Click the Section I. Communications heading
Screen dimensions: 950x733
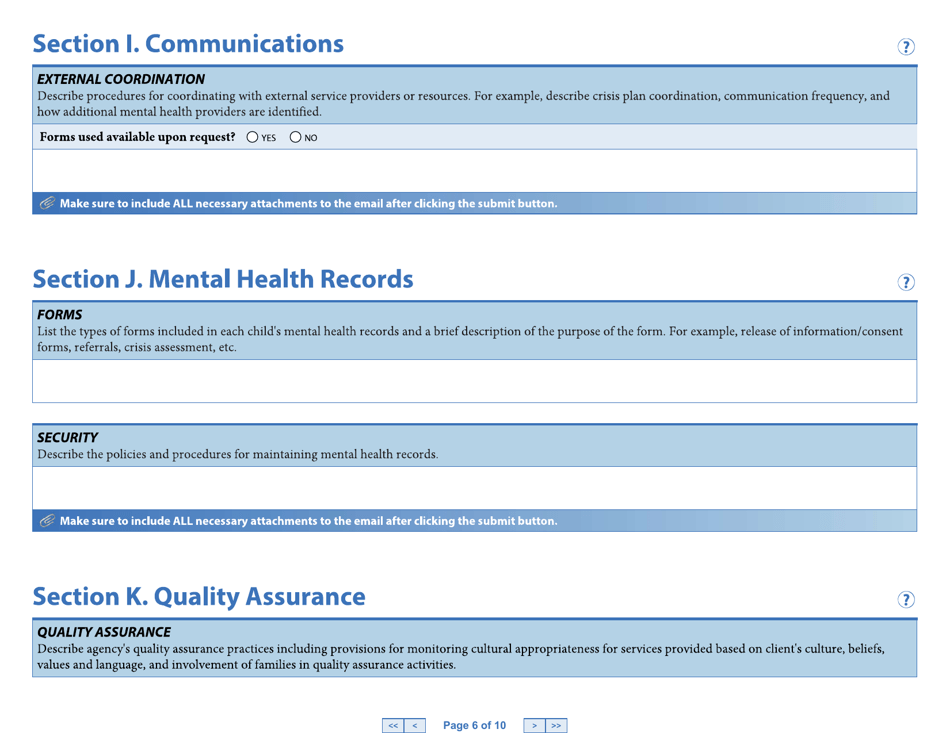(x=190, y=43)
